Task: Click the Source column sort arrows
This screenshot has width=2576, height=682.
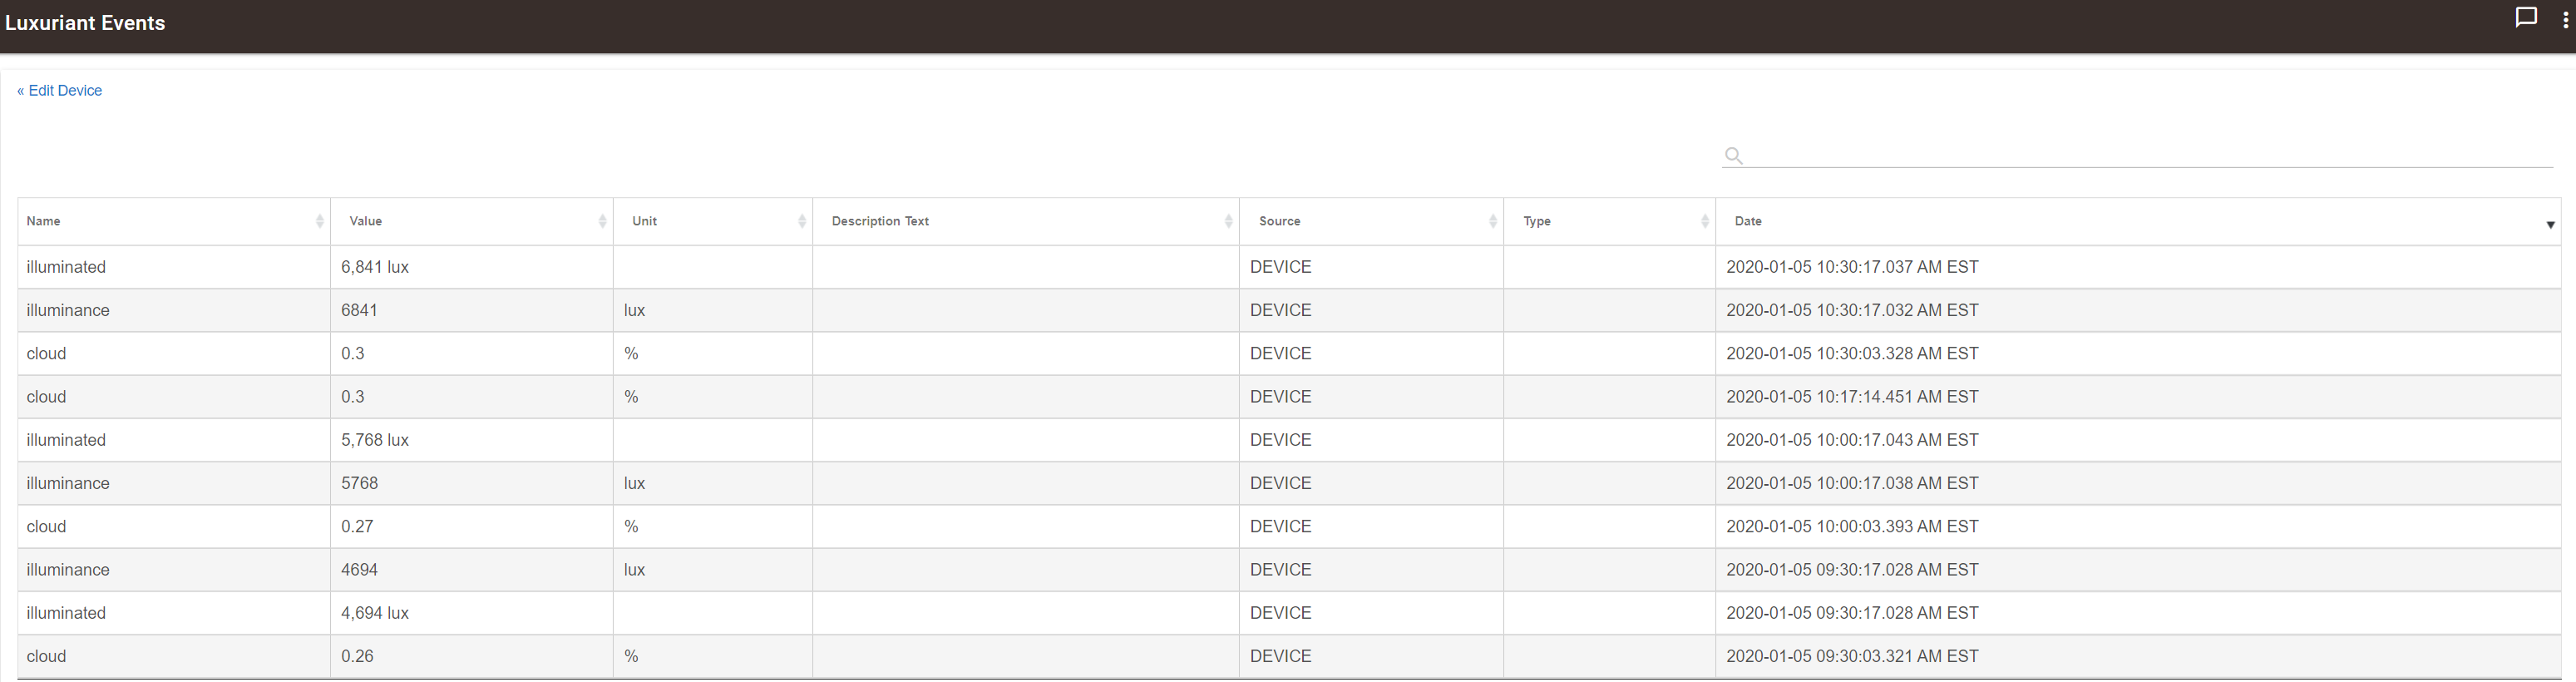Action: (x=1492, y=221)
